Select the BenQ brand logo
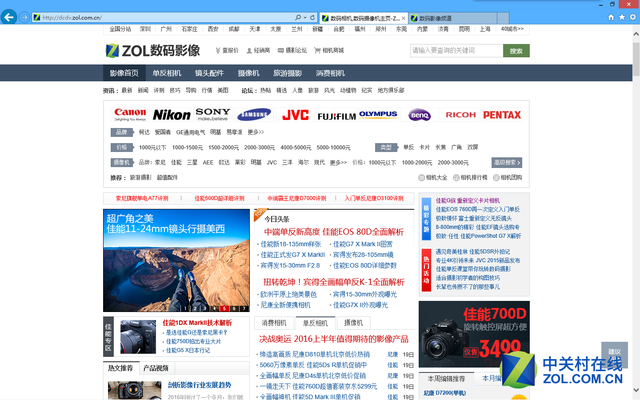 click(419, 115)
